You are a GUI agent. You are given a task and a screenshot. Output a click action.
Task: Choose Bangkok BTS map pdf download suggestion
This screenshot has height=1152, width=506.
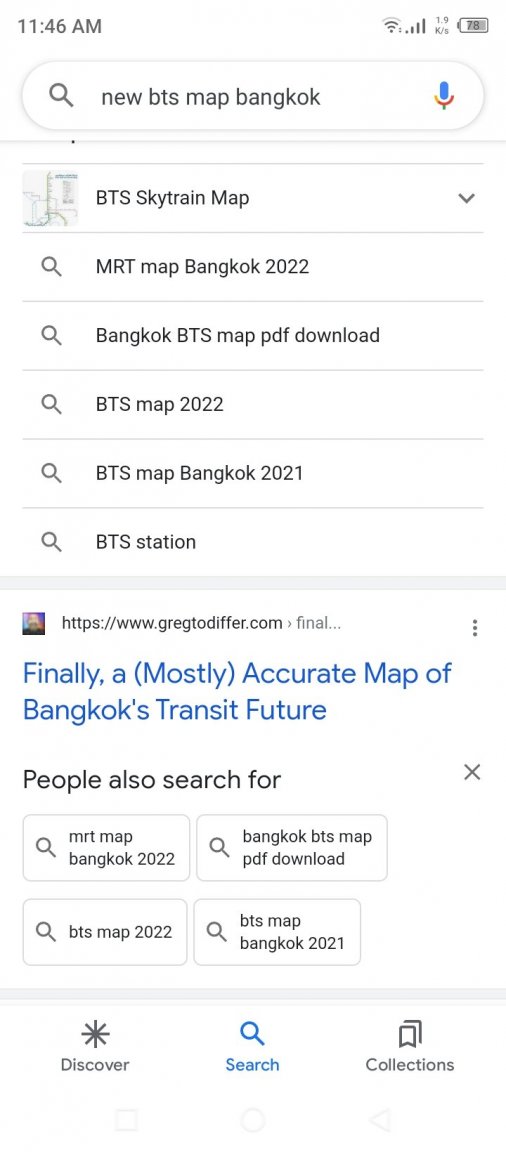tap(253, 336)
